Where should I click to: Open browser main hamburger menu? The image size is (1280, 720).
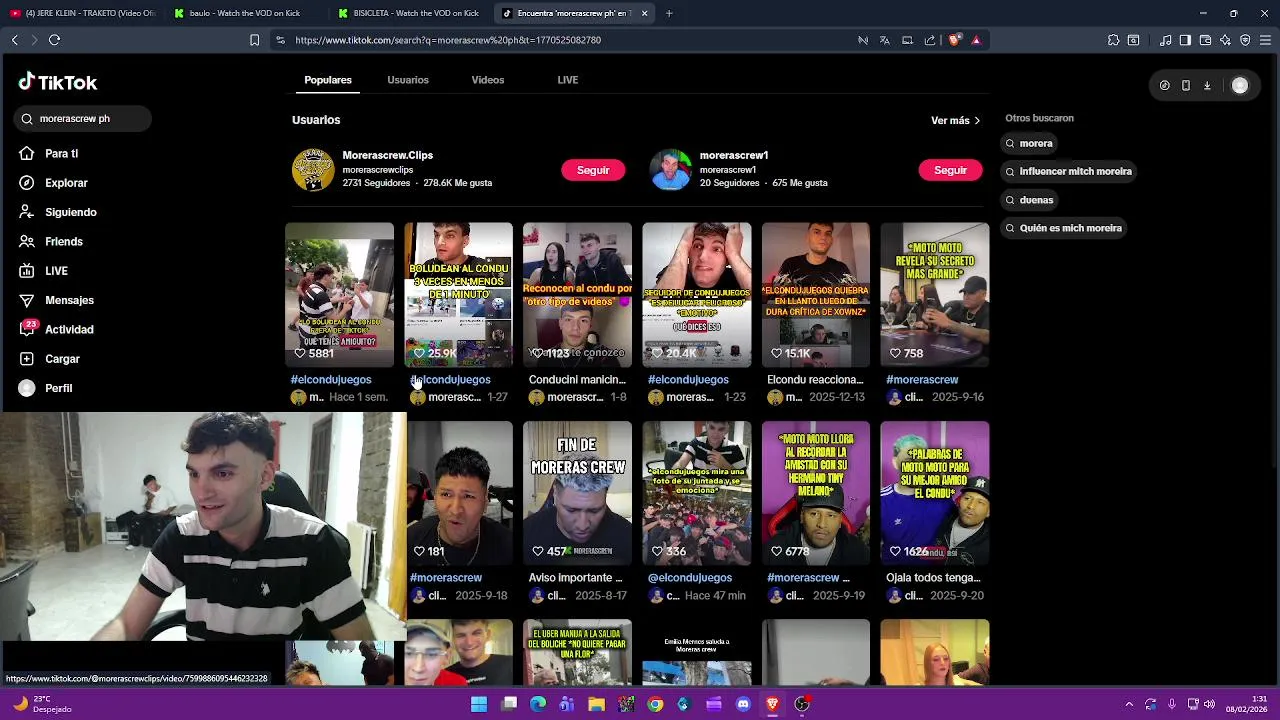click(x=1265, y=40)
